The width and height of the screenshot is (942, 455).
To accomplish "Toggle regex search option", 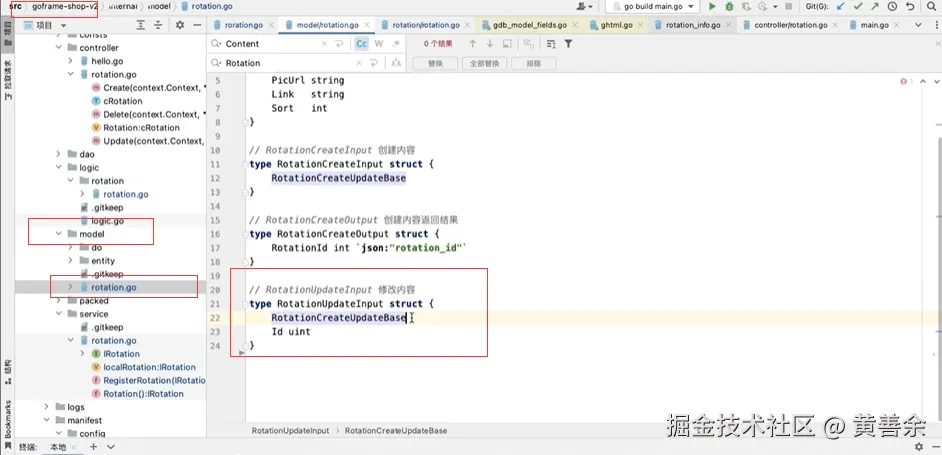I will click(x=396, y=44).
